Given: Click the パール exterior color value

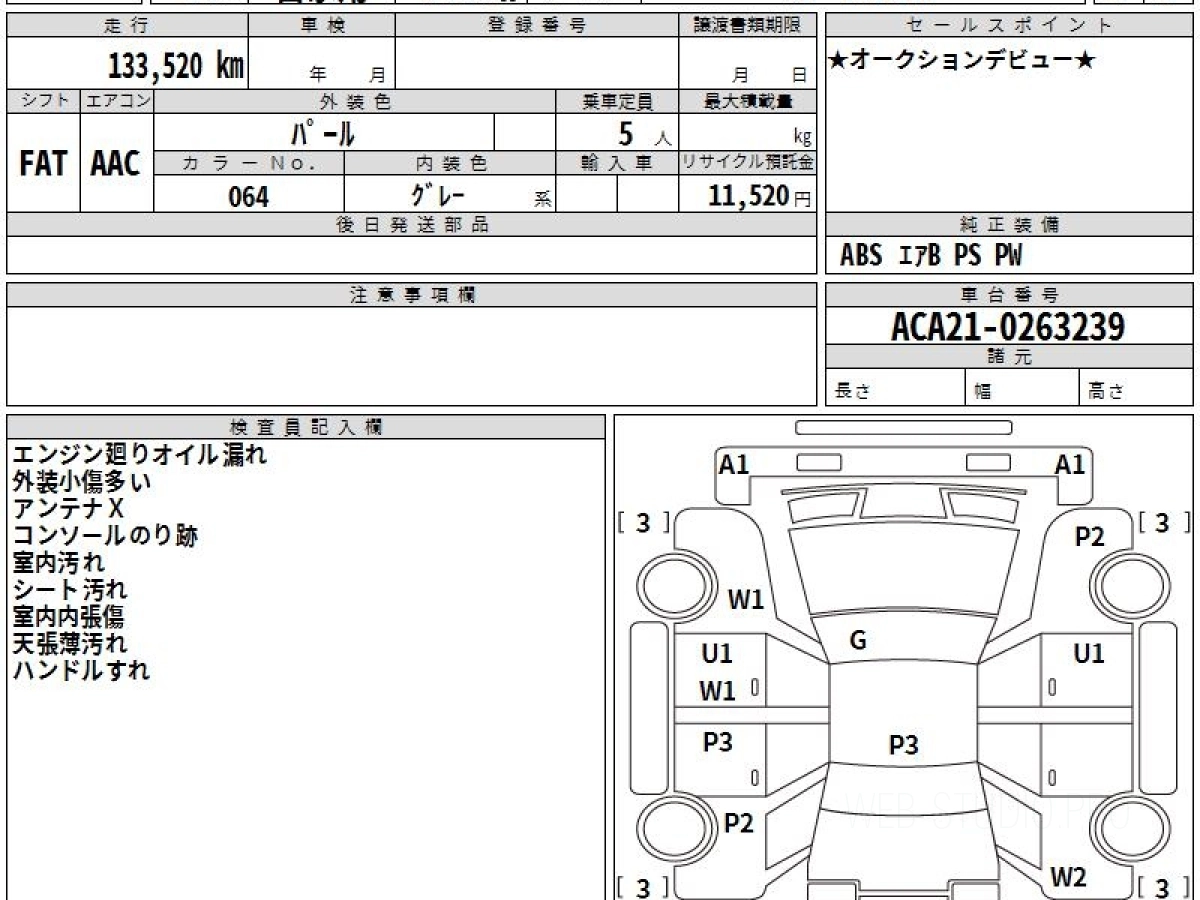Looking at the screenshot, I should (323, 133).
